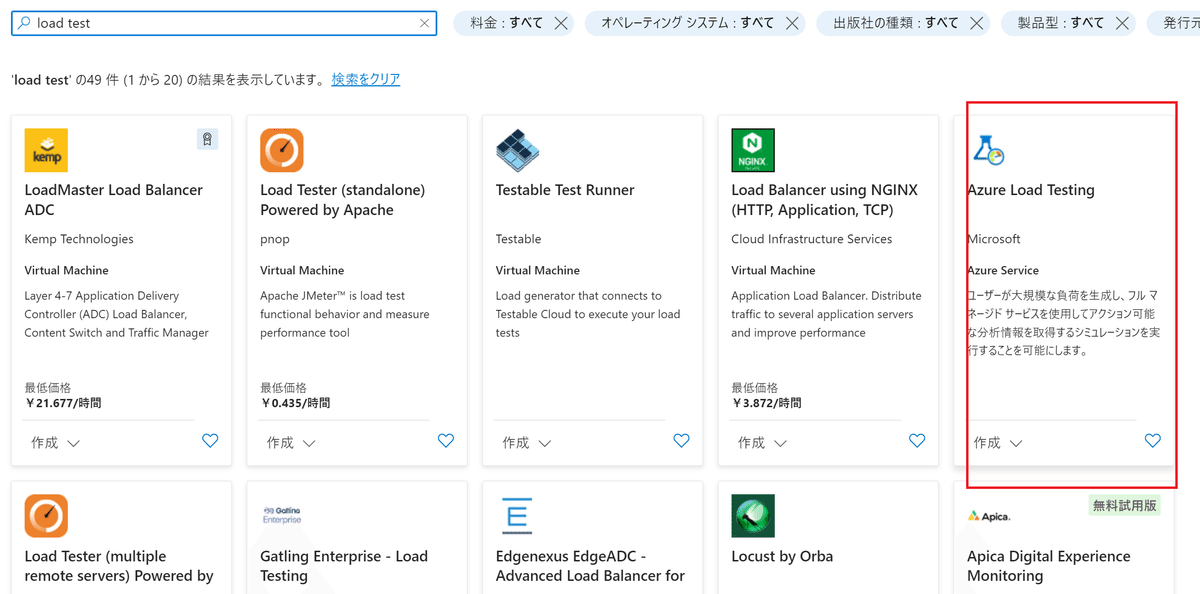1200x594 pixels.
Task: Expand 作成 on Testable Test Runner card
Action: coord(527,442)
